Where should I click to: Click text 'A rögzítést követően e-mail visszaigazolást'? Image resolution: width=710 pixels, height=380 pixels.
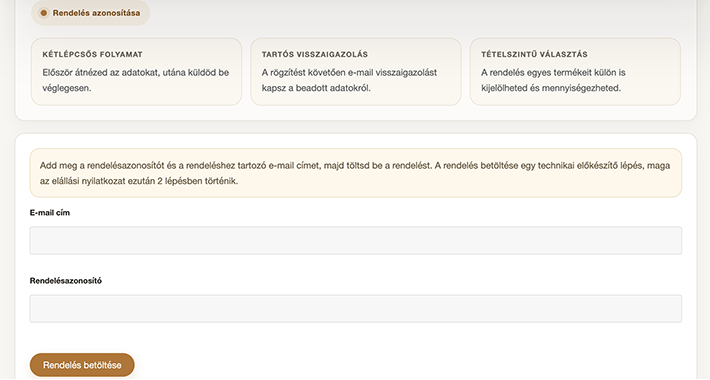click(349, 72)
